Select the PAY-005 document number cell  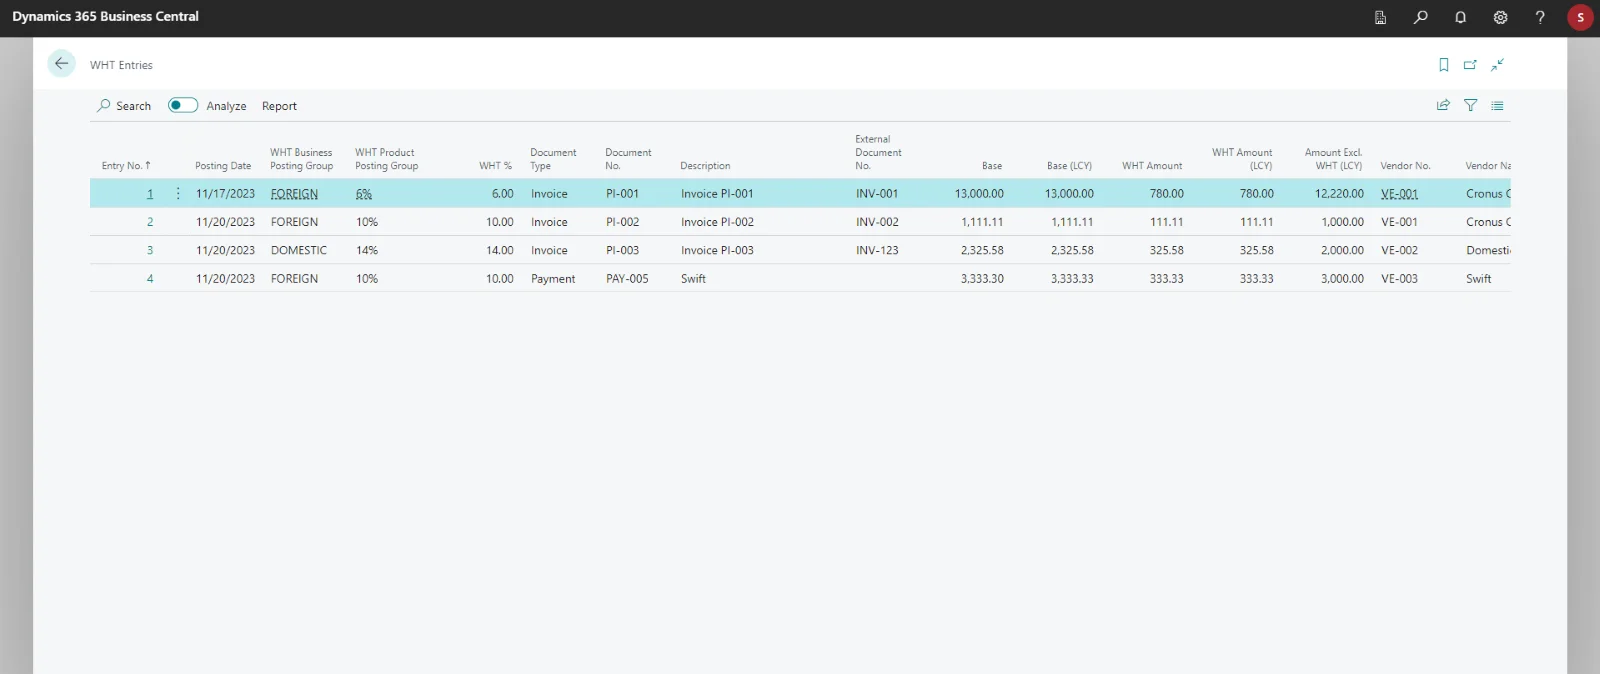pos(627,279)
